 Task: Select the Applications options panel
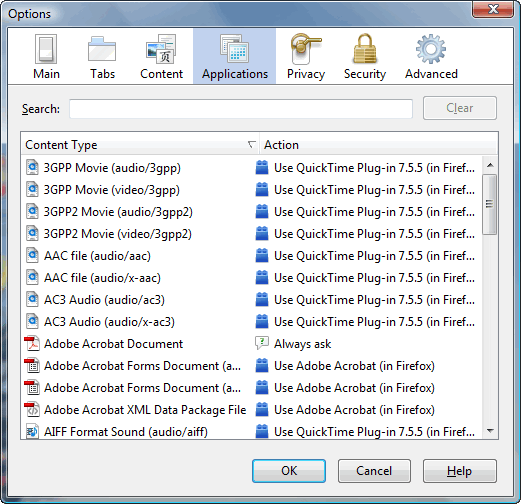tap(235, 56)
